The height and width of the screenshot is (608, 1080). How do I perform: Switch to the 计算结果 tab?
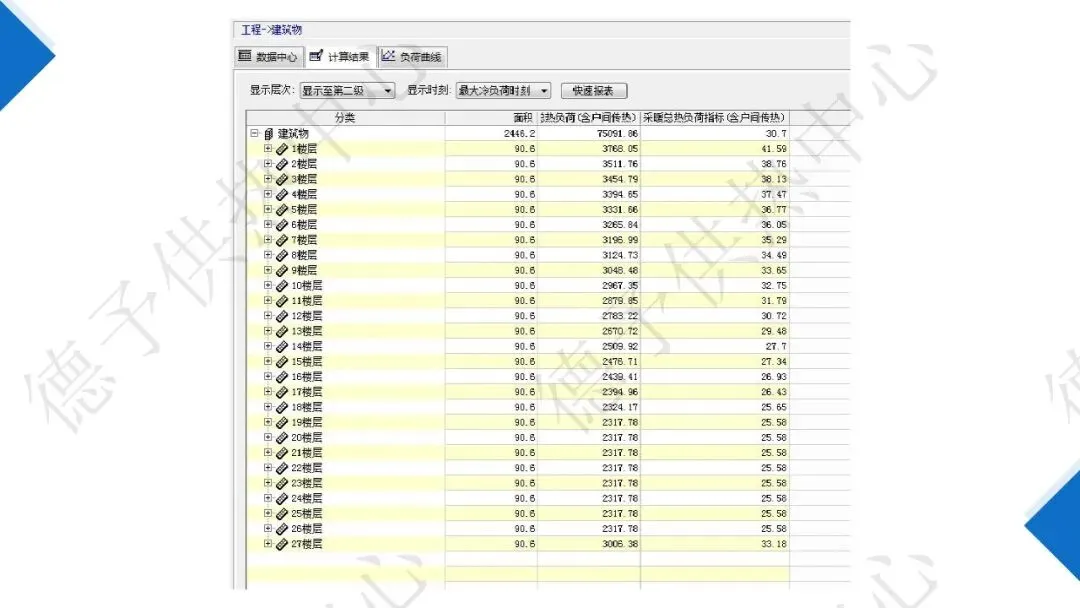tap(340, 56)
